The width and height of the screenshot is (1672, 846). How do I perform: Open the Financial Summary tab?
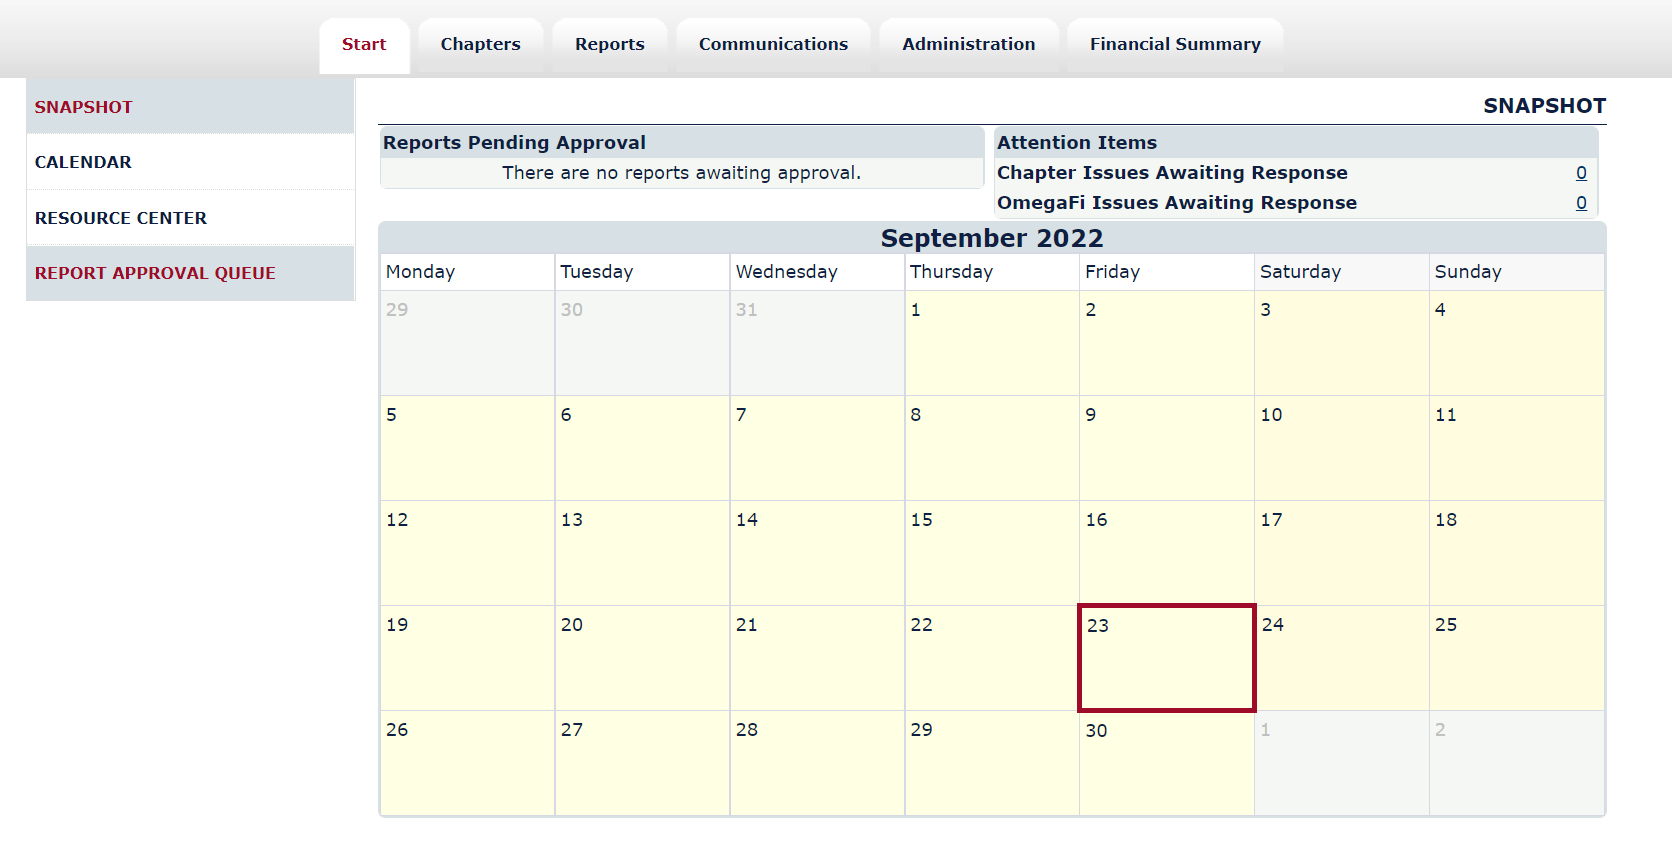point(1175,45)
